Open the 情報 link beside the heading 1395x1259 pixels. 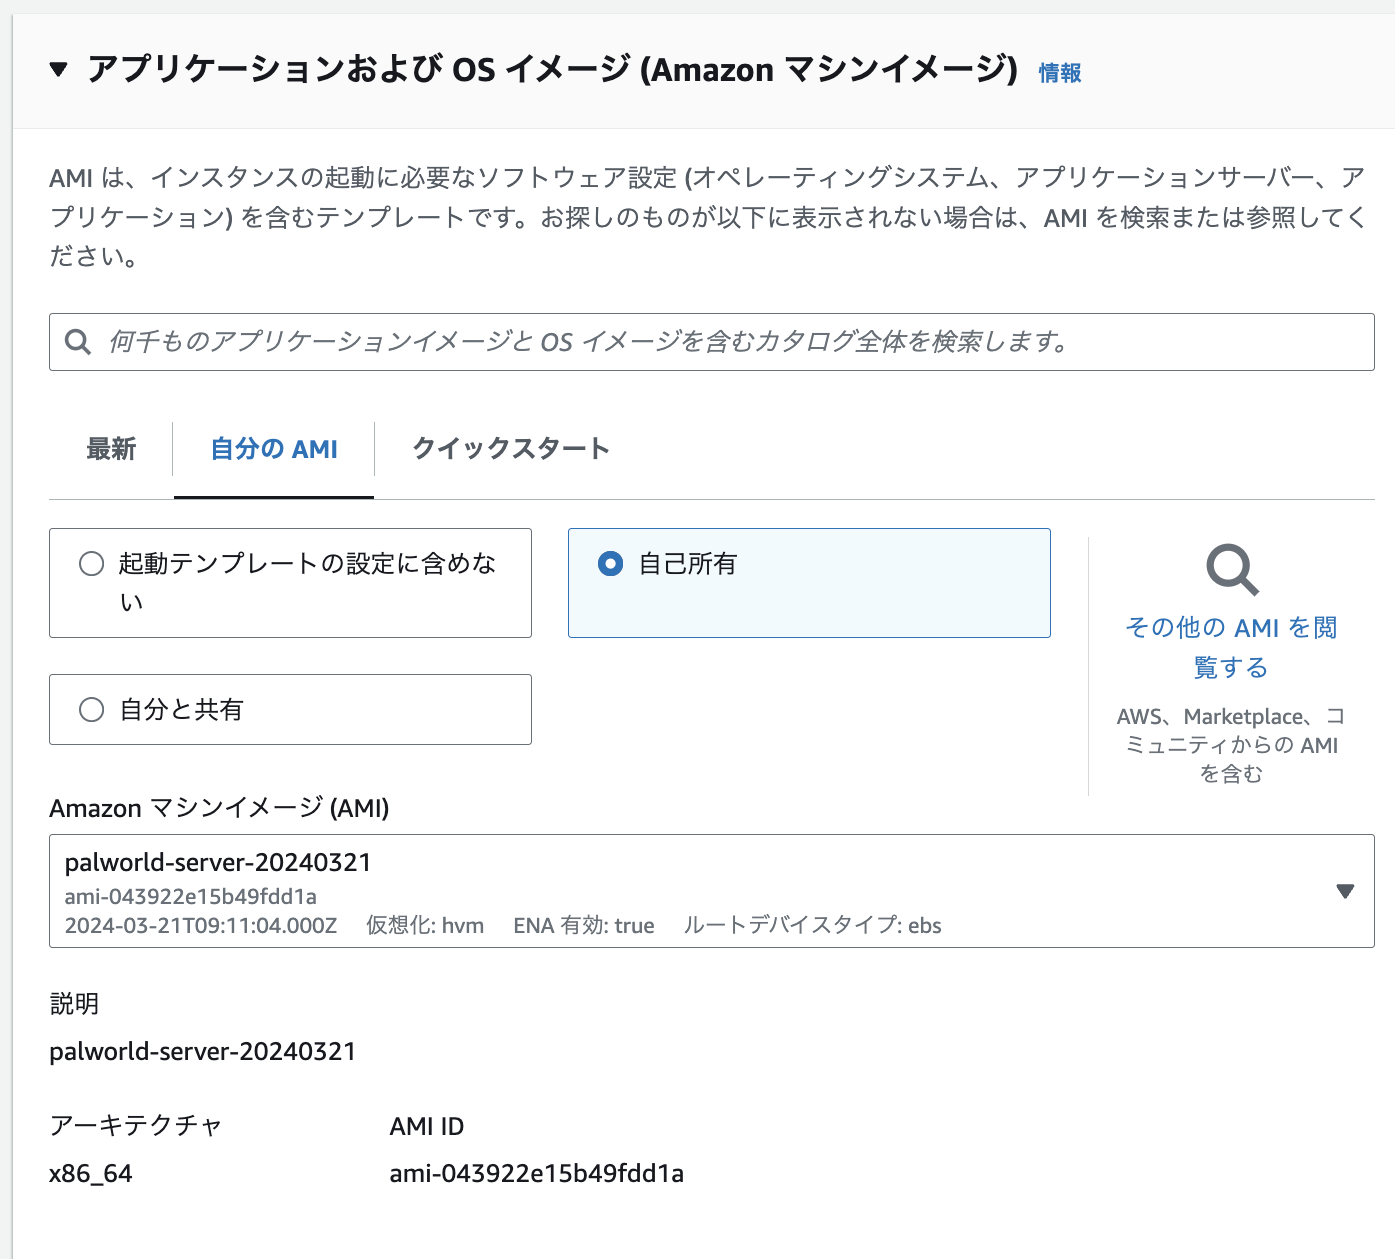[1059, 73]
